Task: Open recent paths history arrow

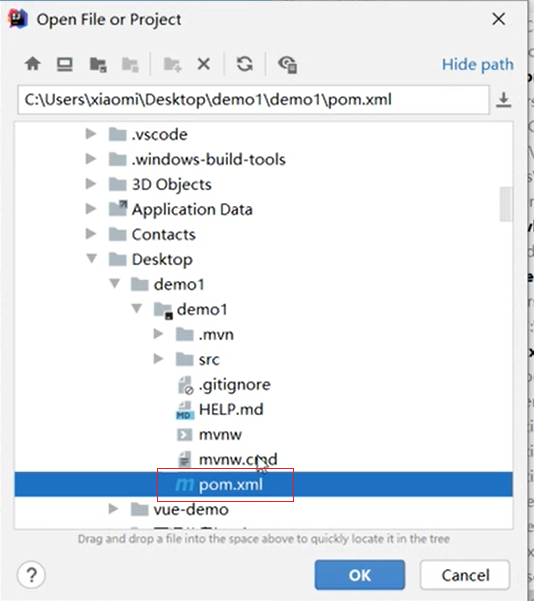Action: pyautogui.click(x=504, y=100)
